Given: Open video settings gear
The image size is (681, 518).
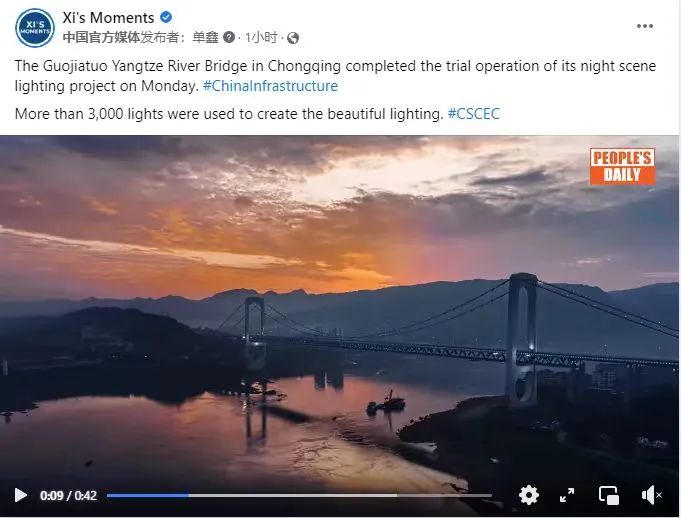Looking at the screenshot, I should pos(528,495).
